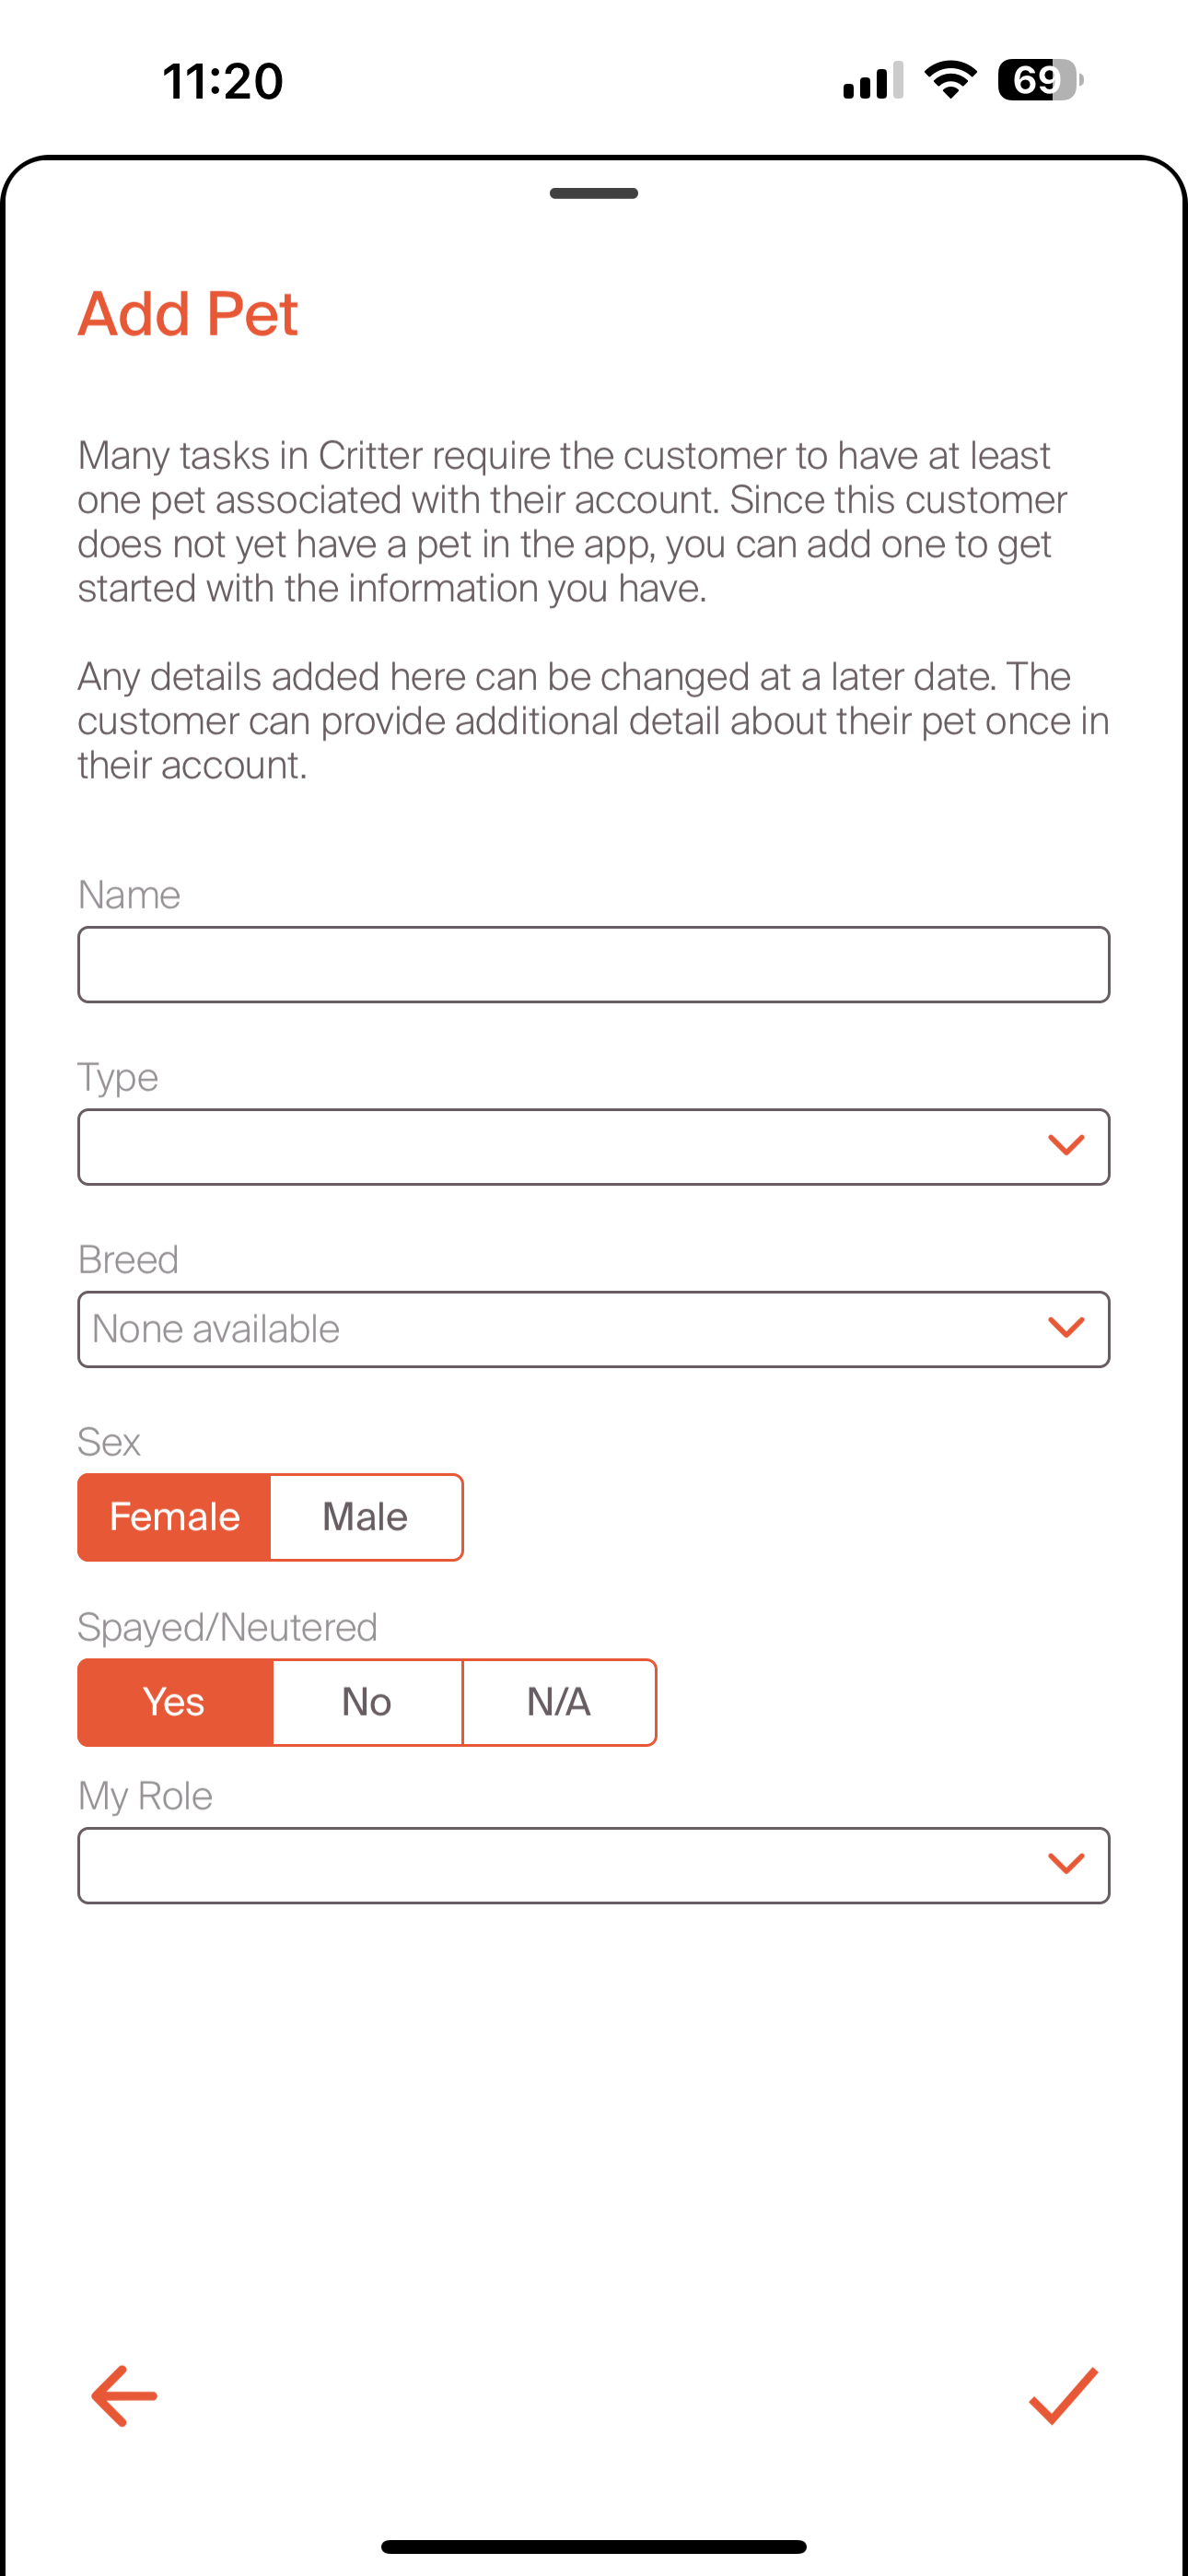Viewport: 1188px width, 2576px height.
Task: Select Male for pet sex
Action: coord(366,1517)
